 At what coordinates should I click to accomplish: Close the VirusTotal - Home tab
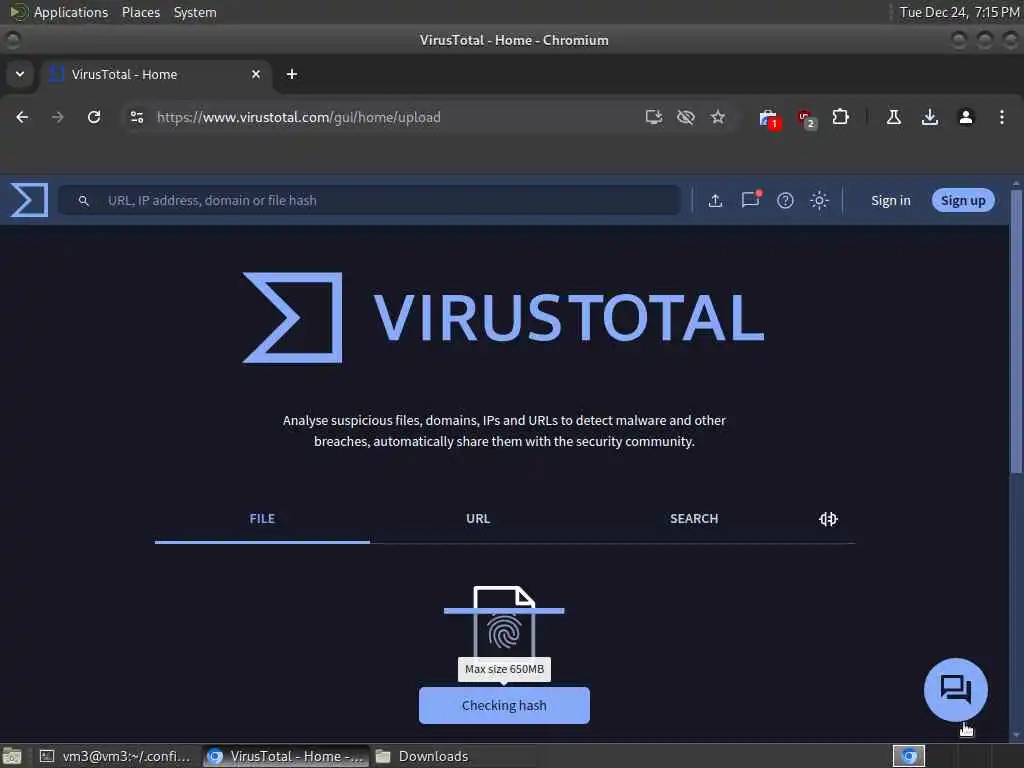pos(256,74)
